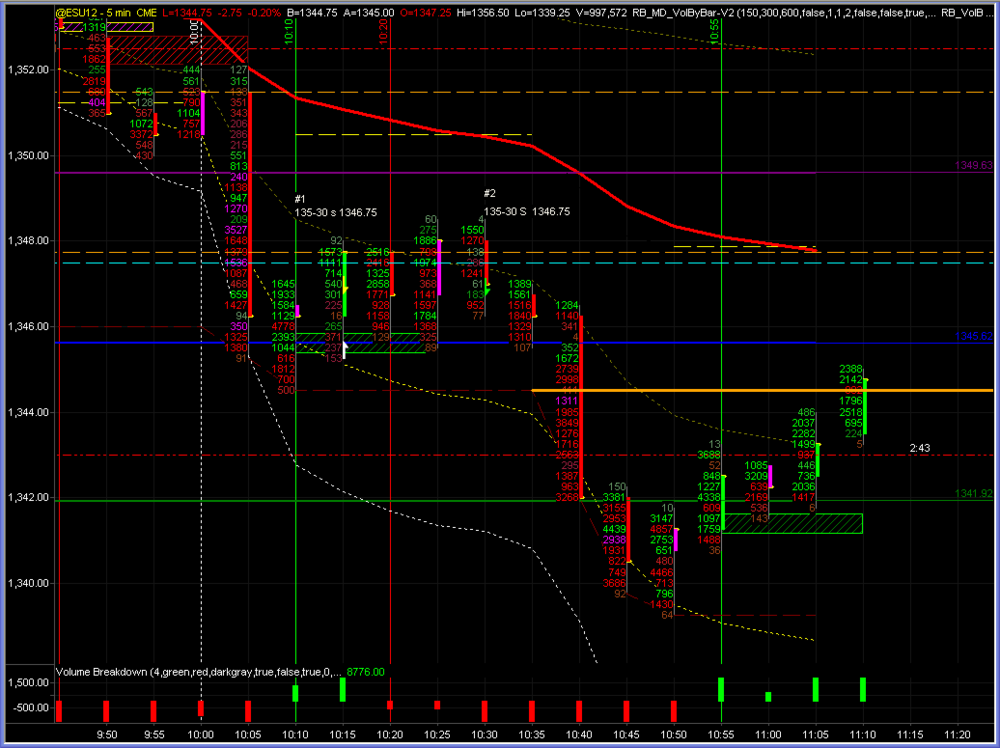Click the 1,342.00 price axis label
The height and width of the screenshot is (748, 1000).
28,498
